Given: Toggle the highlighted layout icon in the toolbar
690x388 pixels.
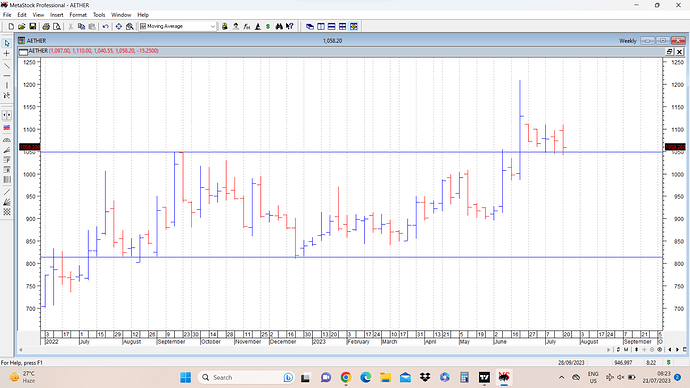Looking at the screenshot, I should (x=354, y=26).
